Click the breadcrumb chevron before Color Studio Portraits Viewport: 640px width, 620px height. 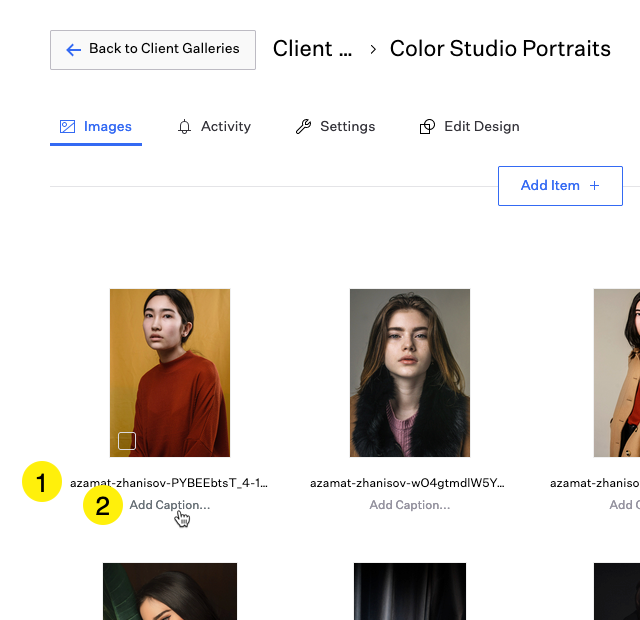pyautogui.click(x=373, y=50)
